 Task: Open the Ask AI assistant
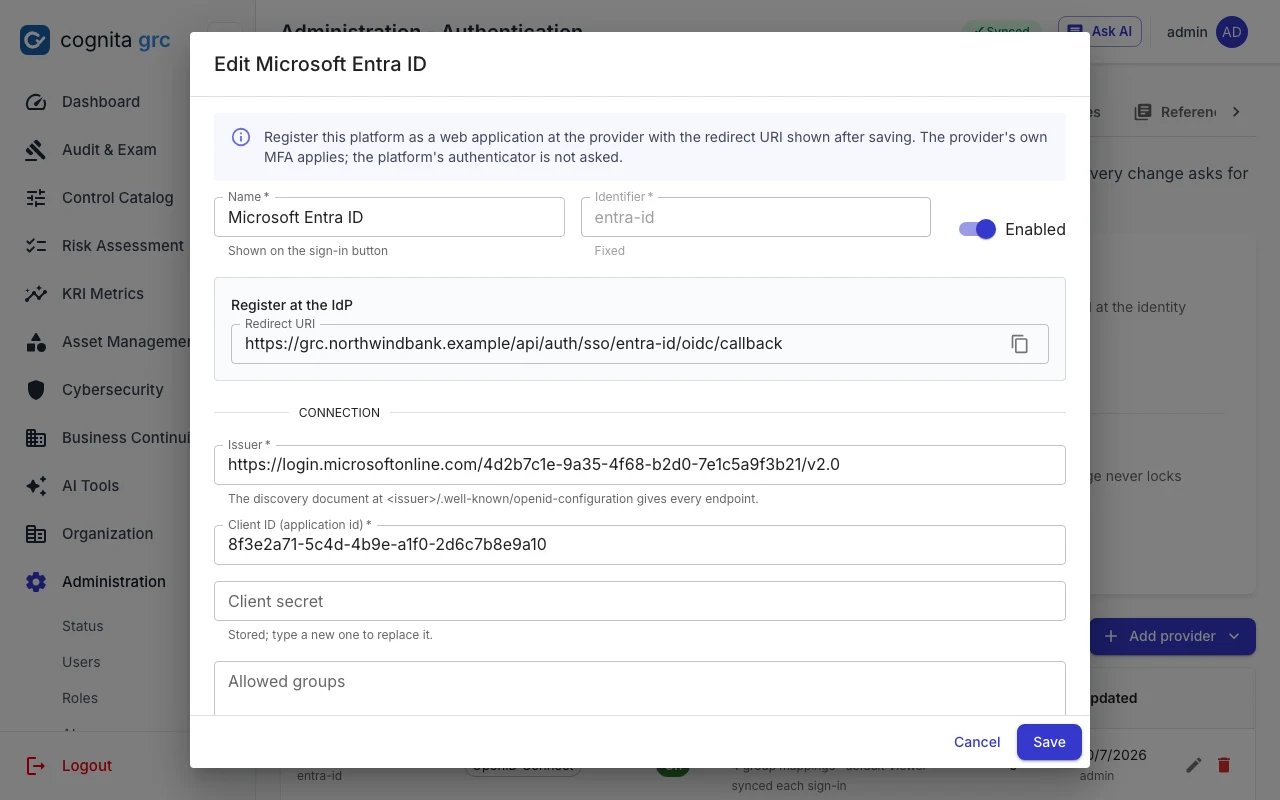point(1100,31)
